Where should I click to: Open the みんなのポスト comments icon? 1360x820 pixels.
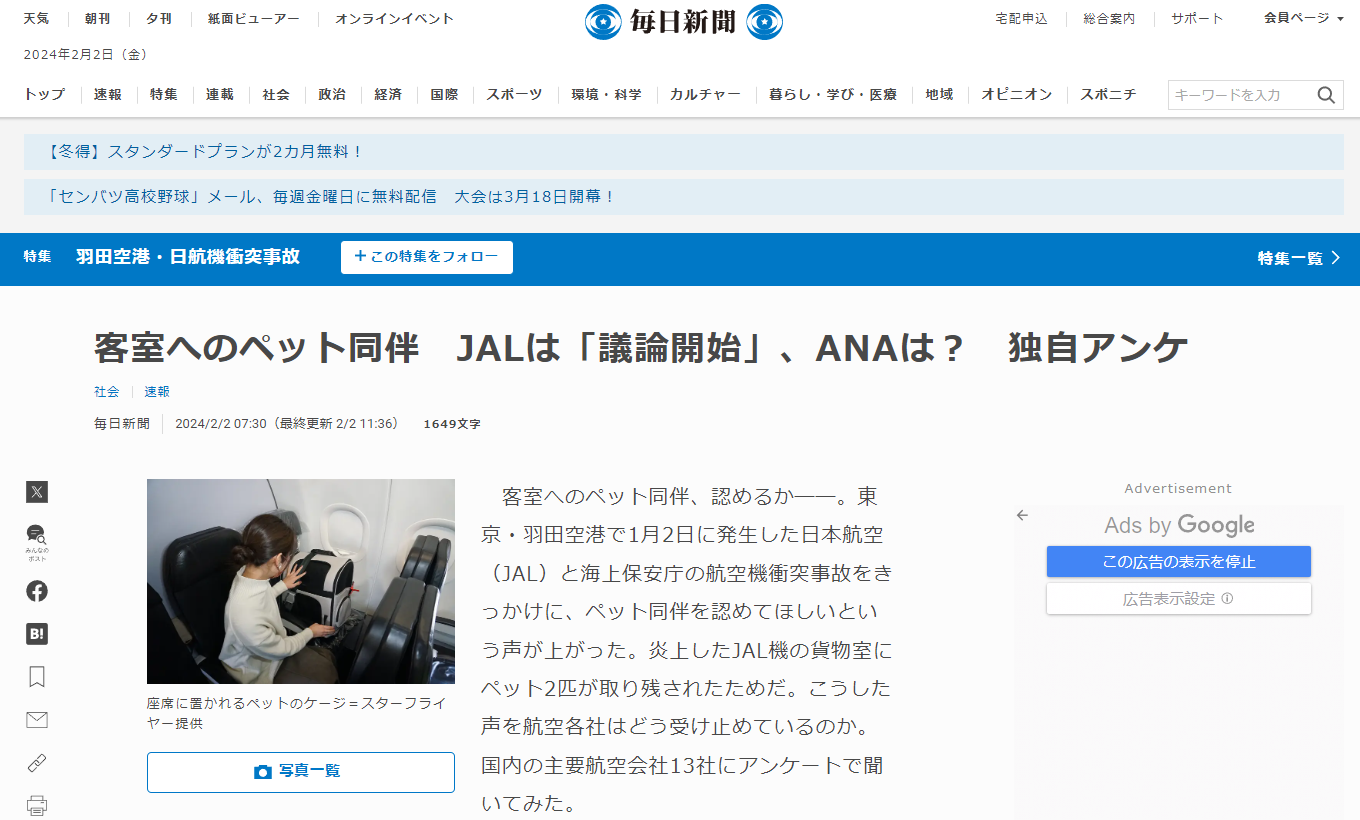tap(37, 542)
